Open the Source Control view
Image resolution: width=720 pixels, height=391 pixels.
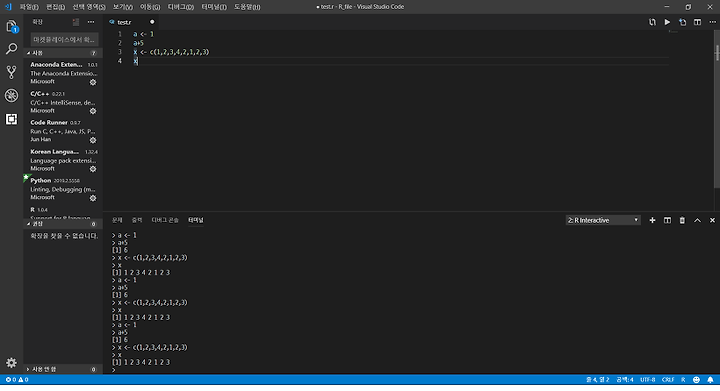[x=11, y=72]
